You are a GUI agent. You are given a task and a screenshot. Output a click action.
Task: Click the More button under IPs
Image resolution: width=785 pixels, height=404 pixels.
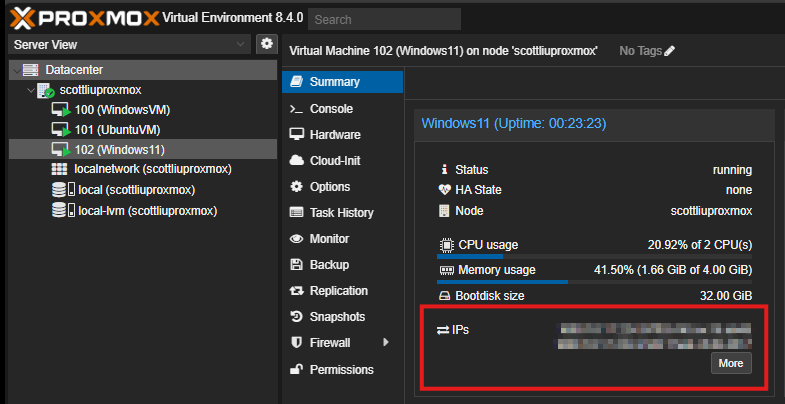(731, 363)
